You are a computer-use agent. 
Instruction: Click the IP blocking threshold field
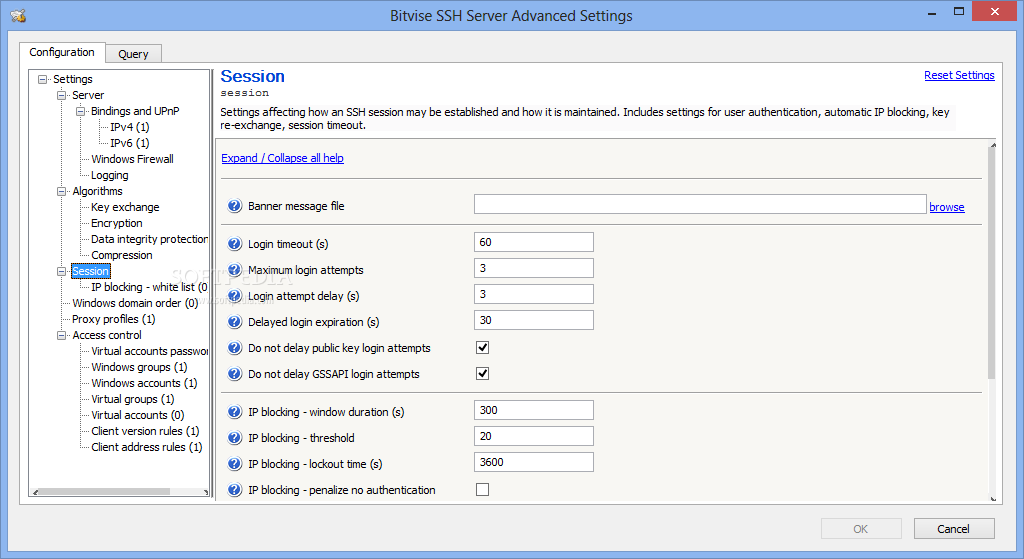[x=534, y=436]
